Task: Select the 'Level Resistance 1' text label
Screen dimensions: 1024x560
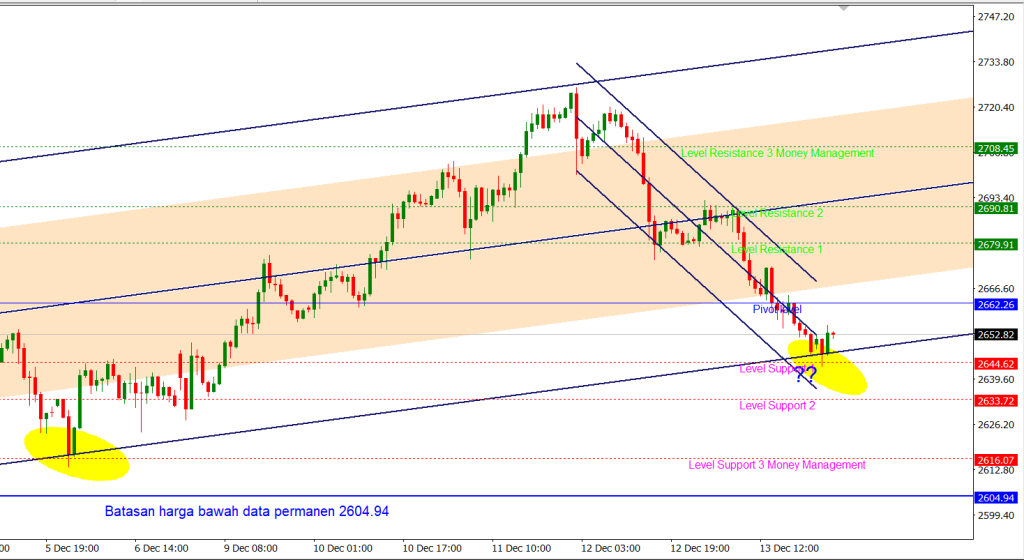Action: (x=777, y=249)
